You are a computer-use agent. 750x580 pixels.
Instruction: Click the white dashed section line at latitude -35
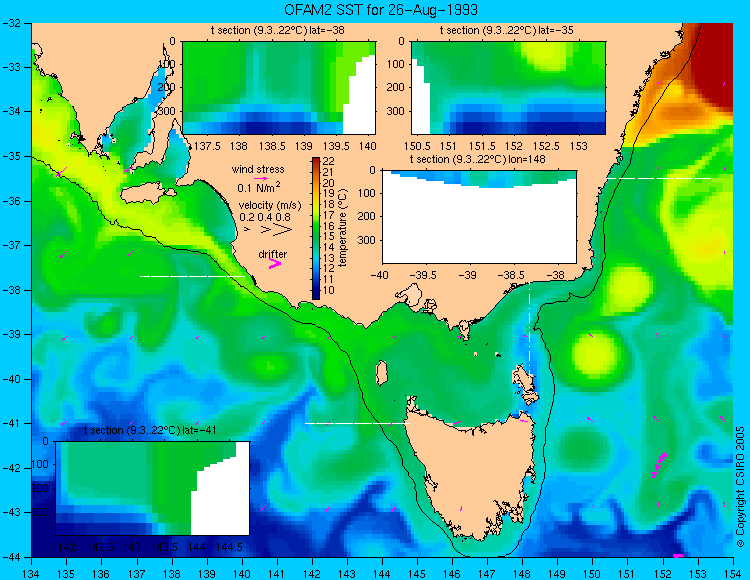tap(659, 178)
